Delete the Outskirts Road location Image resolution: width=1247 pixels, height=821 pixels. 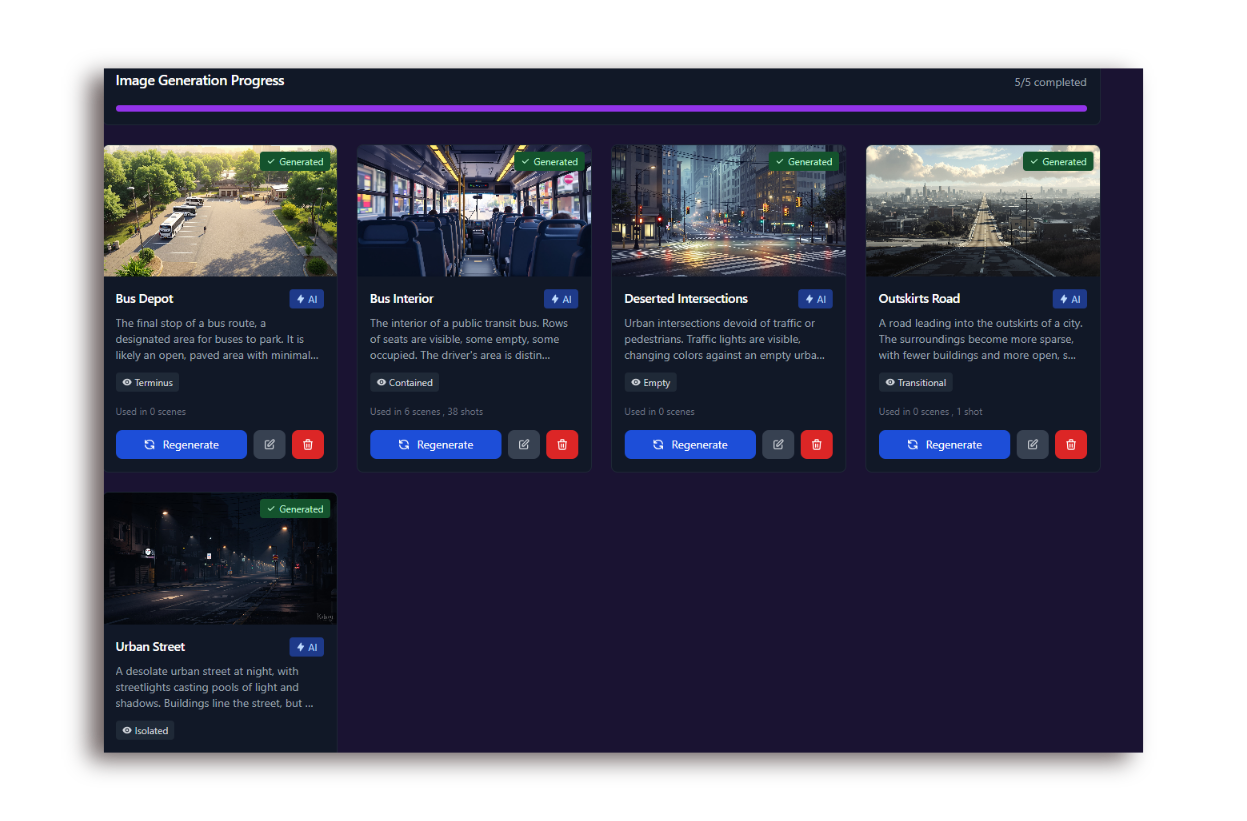pyautogui.click(x=1071, y=445)
